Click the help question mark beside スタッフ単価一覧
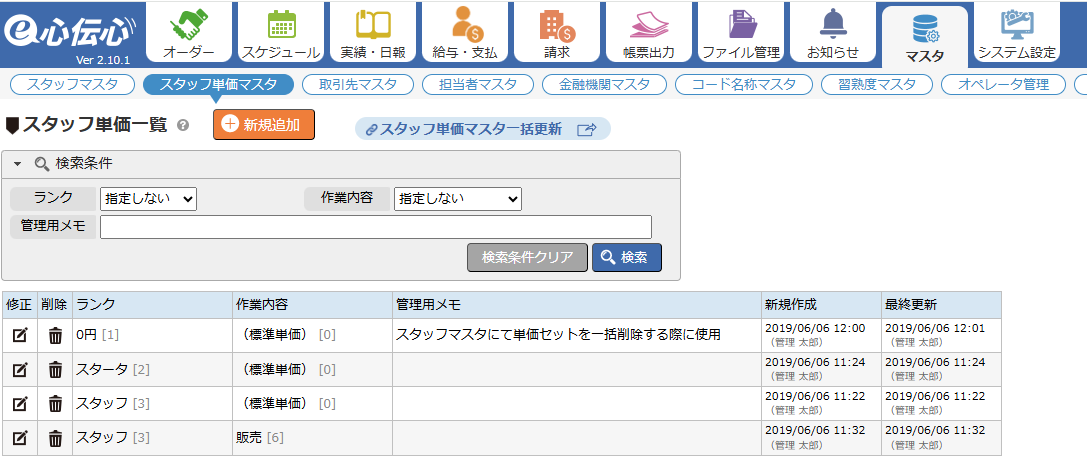Viewport: 1087px width, 460px height. pyautogui.click(x=183, y=126)
